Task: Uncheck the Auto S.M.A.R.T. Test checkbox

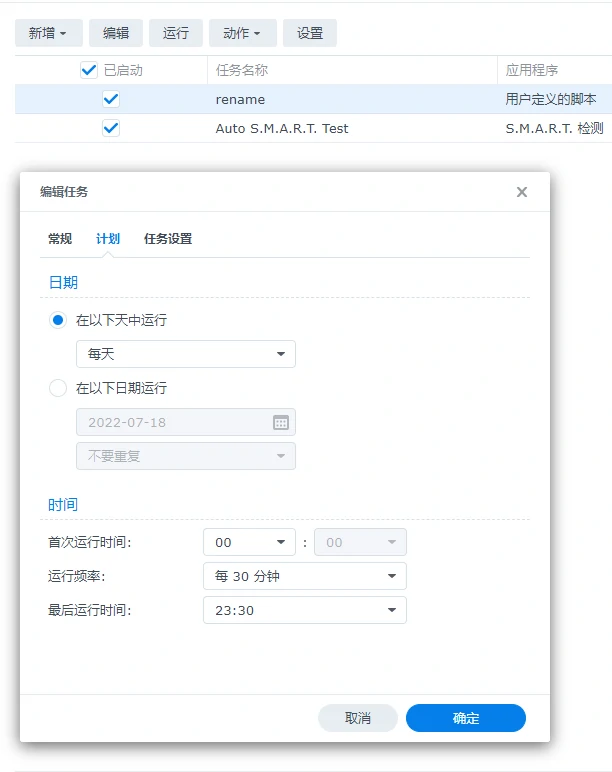Action: click(x=111, y=129)
